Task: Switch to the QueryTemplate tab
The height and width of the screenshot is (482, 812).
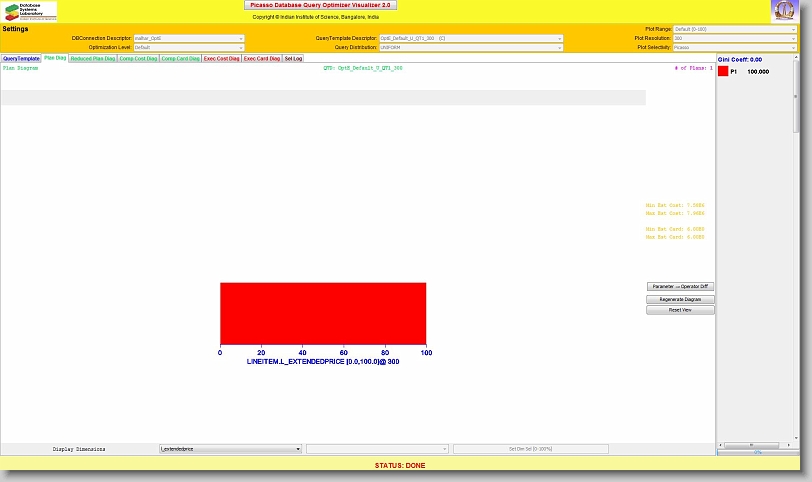Action: click(21, 59)
